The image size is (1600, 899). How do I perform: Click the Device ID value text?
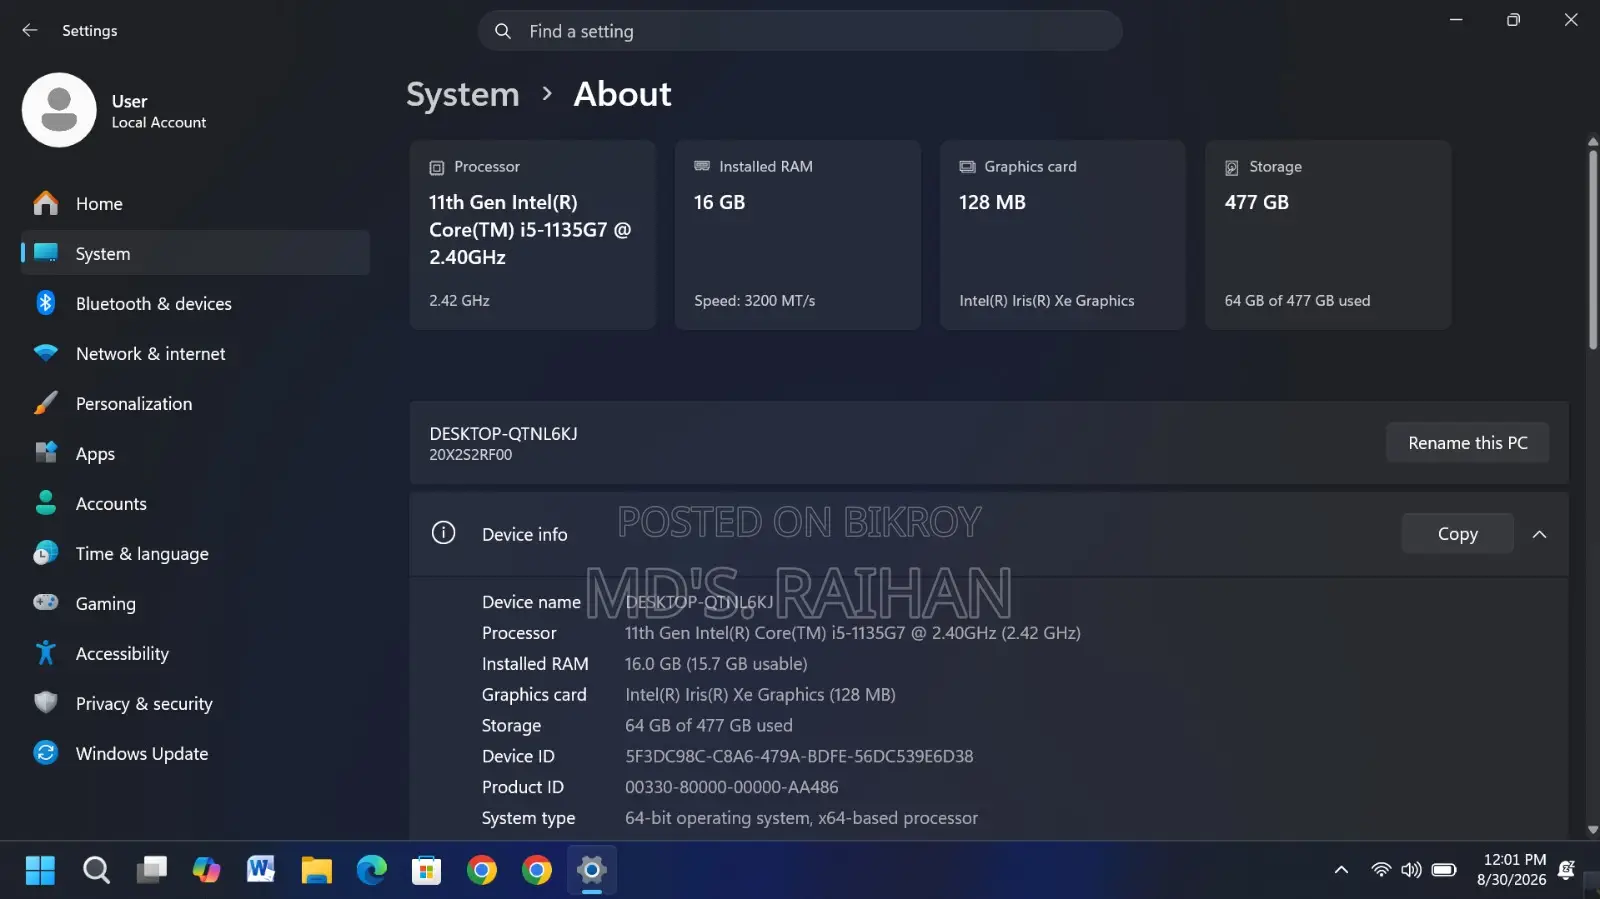click(799, 756)
